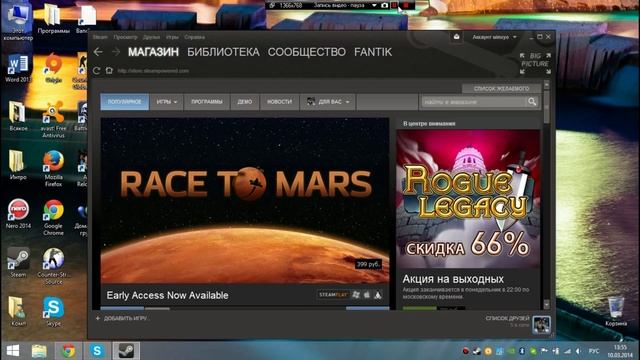The image size is (640, 360).
Task: Open Steam inbox envelope icon
Action: pos(456,37)
